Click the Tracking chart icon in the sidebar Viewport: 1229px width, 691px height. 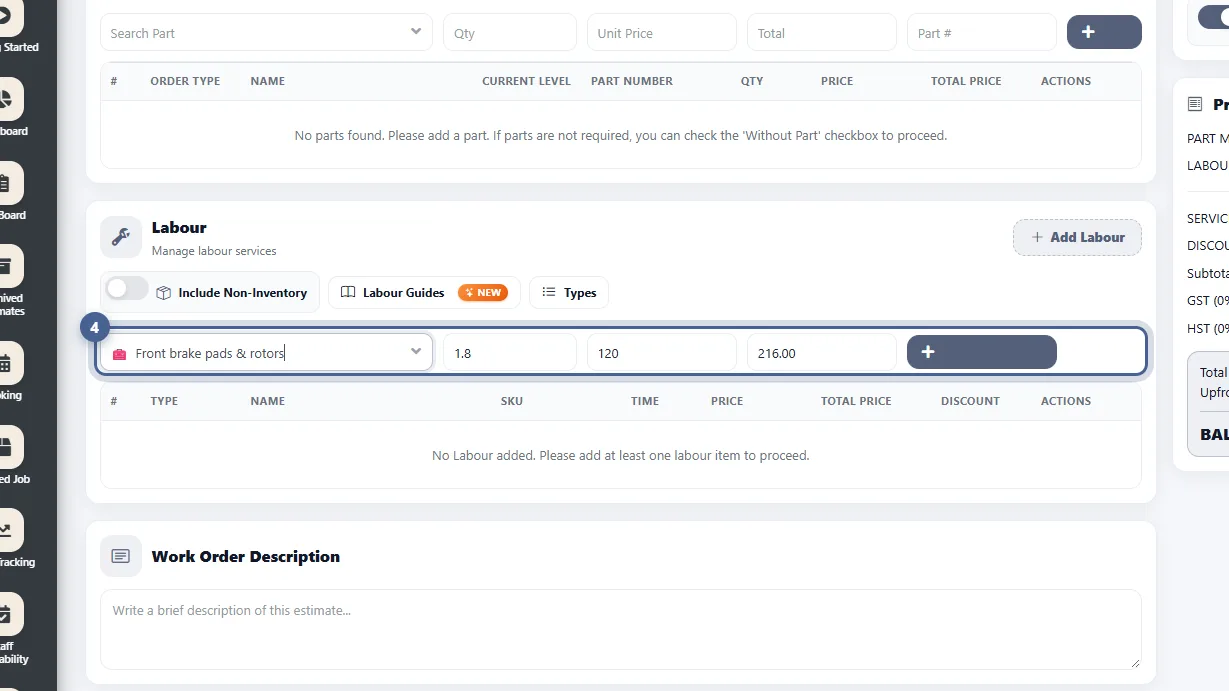[x=4, y=530]
